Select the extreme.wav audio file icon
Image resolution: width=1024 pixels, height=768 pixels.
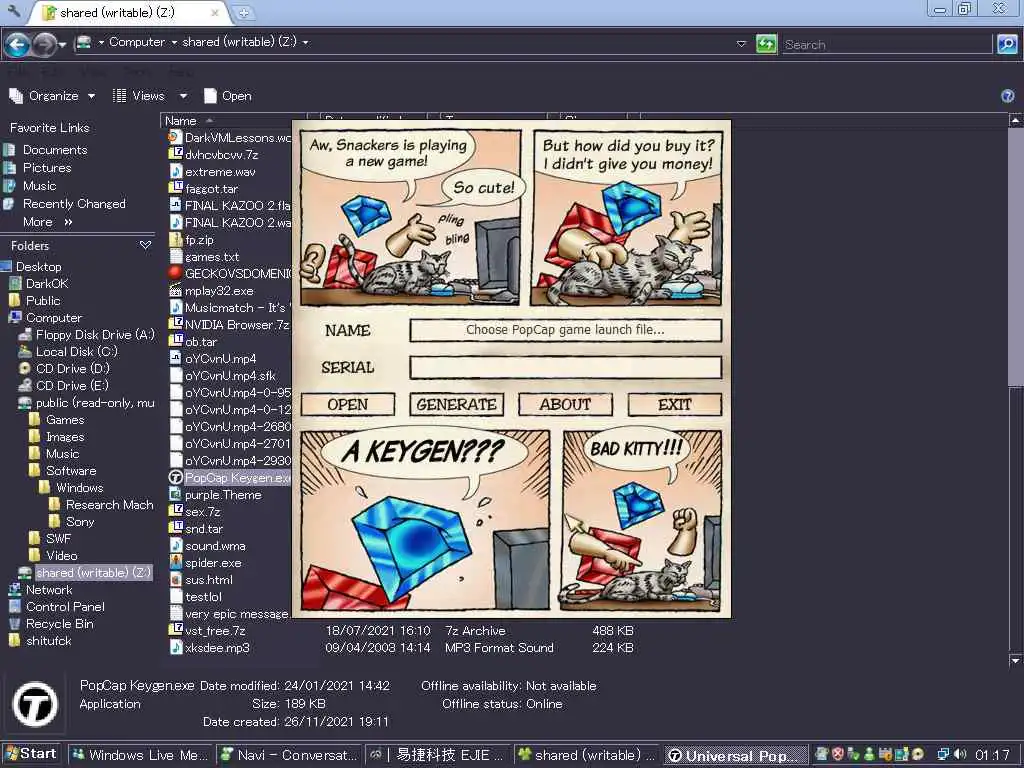[x=176, y=171]
